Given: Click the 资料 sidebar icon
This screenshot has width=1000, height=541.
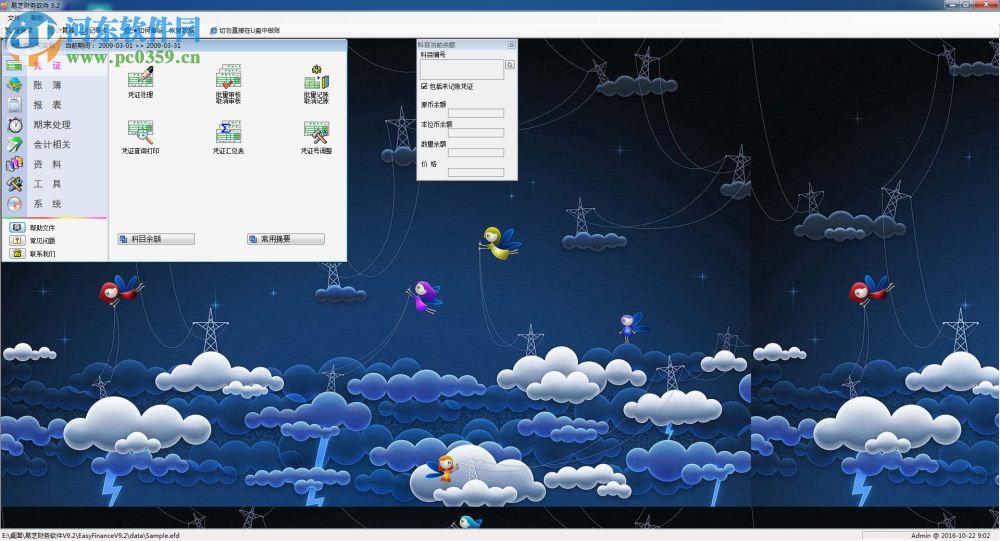Looking at the screenshot, I should tap(15, 164).
